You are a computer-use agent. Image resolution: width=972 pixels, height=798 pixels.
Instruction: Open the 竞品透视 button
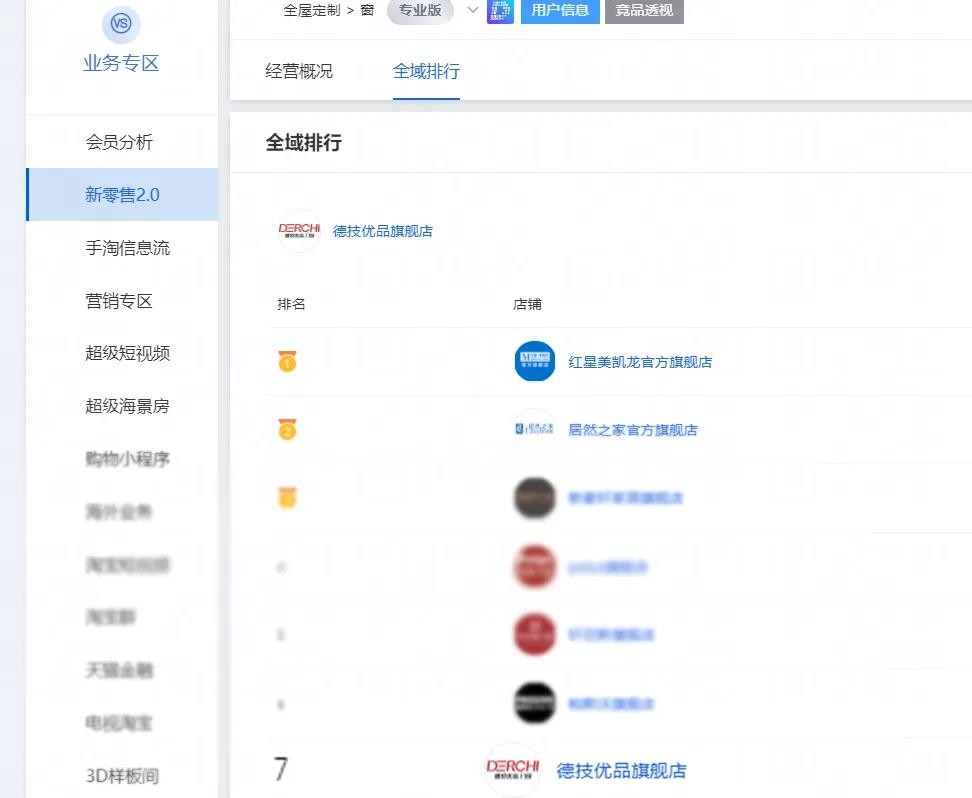coord(644,11)
